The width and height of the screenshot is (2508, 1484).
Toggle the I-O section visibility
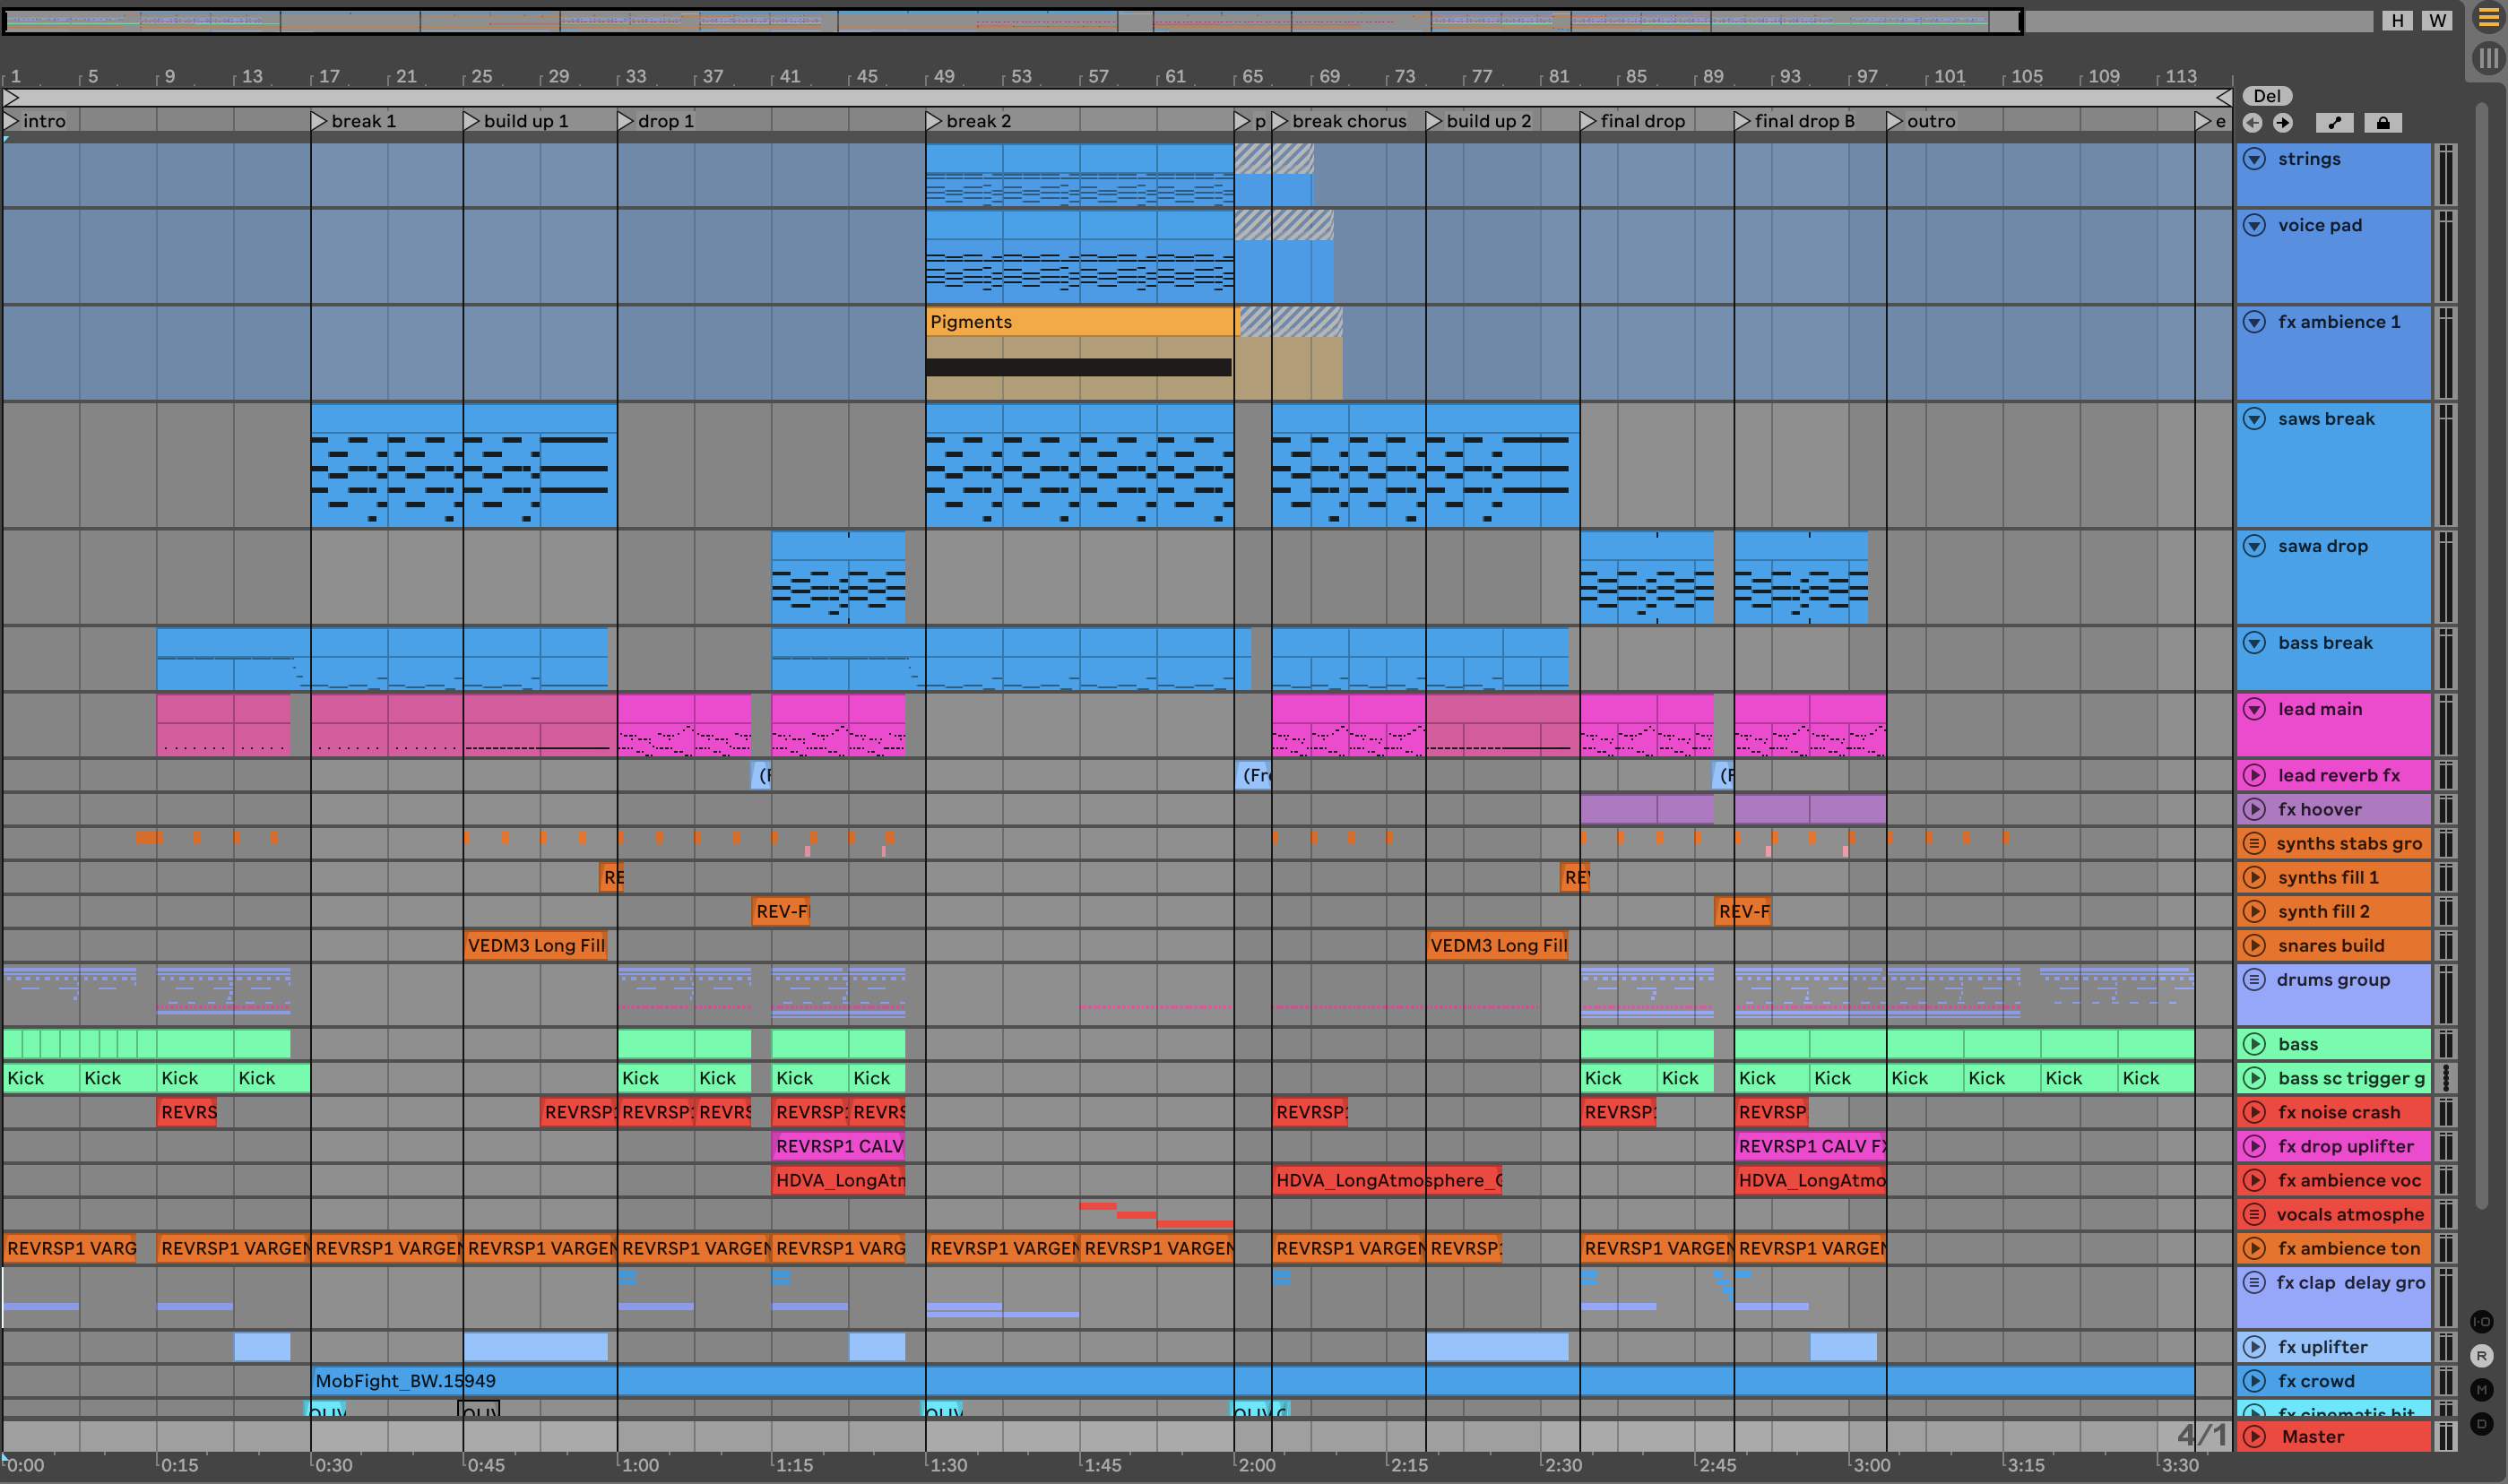(2482, 1321)
